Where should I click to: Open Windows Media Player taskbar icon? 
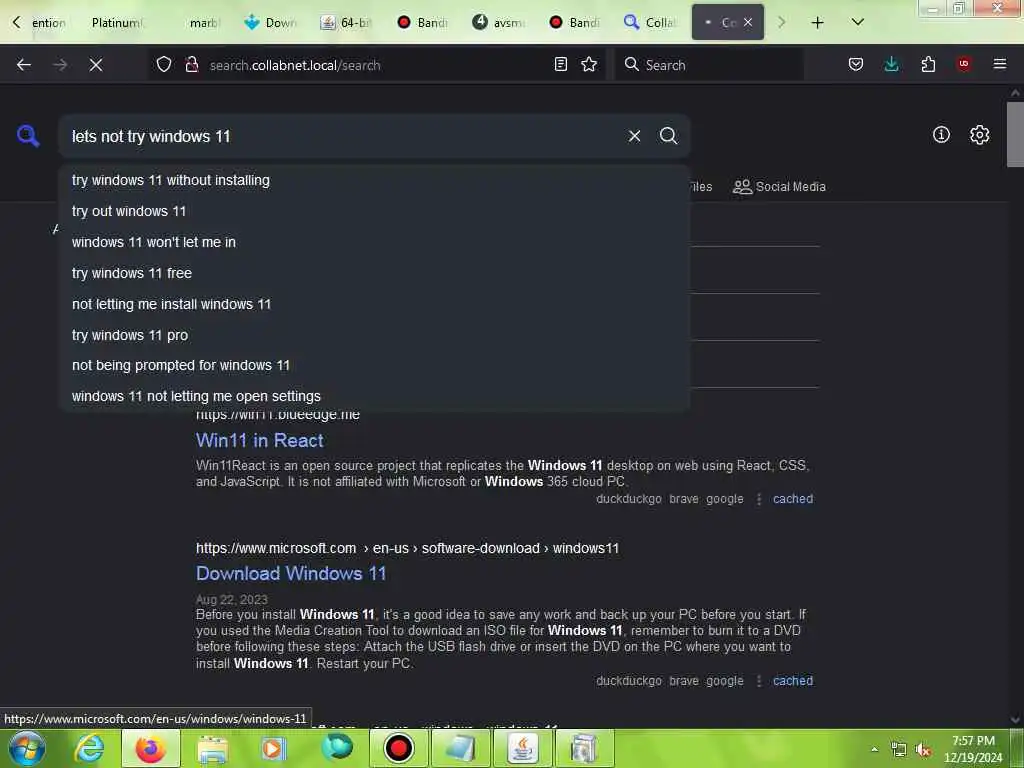pos(274,748)
